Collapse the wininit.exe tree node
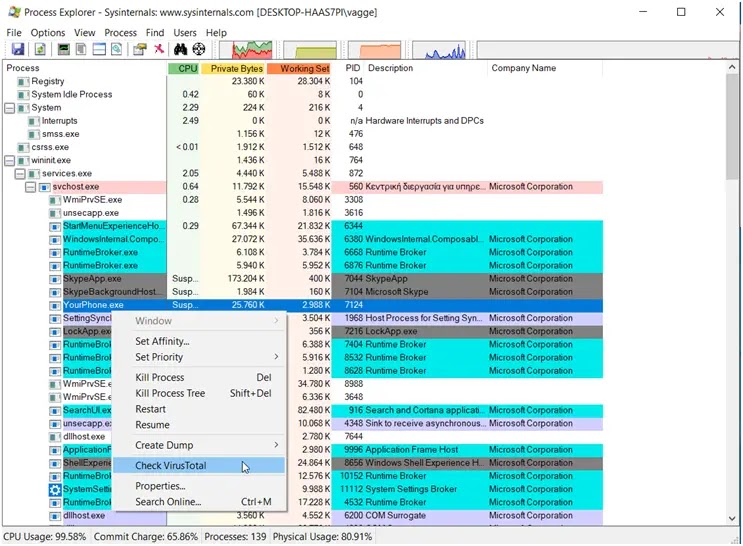Image resolution: width=743 pixels, height=546 pixels. pos(9,161)
